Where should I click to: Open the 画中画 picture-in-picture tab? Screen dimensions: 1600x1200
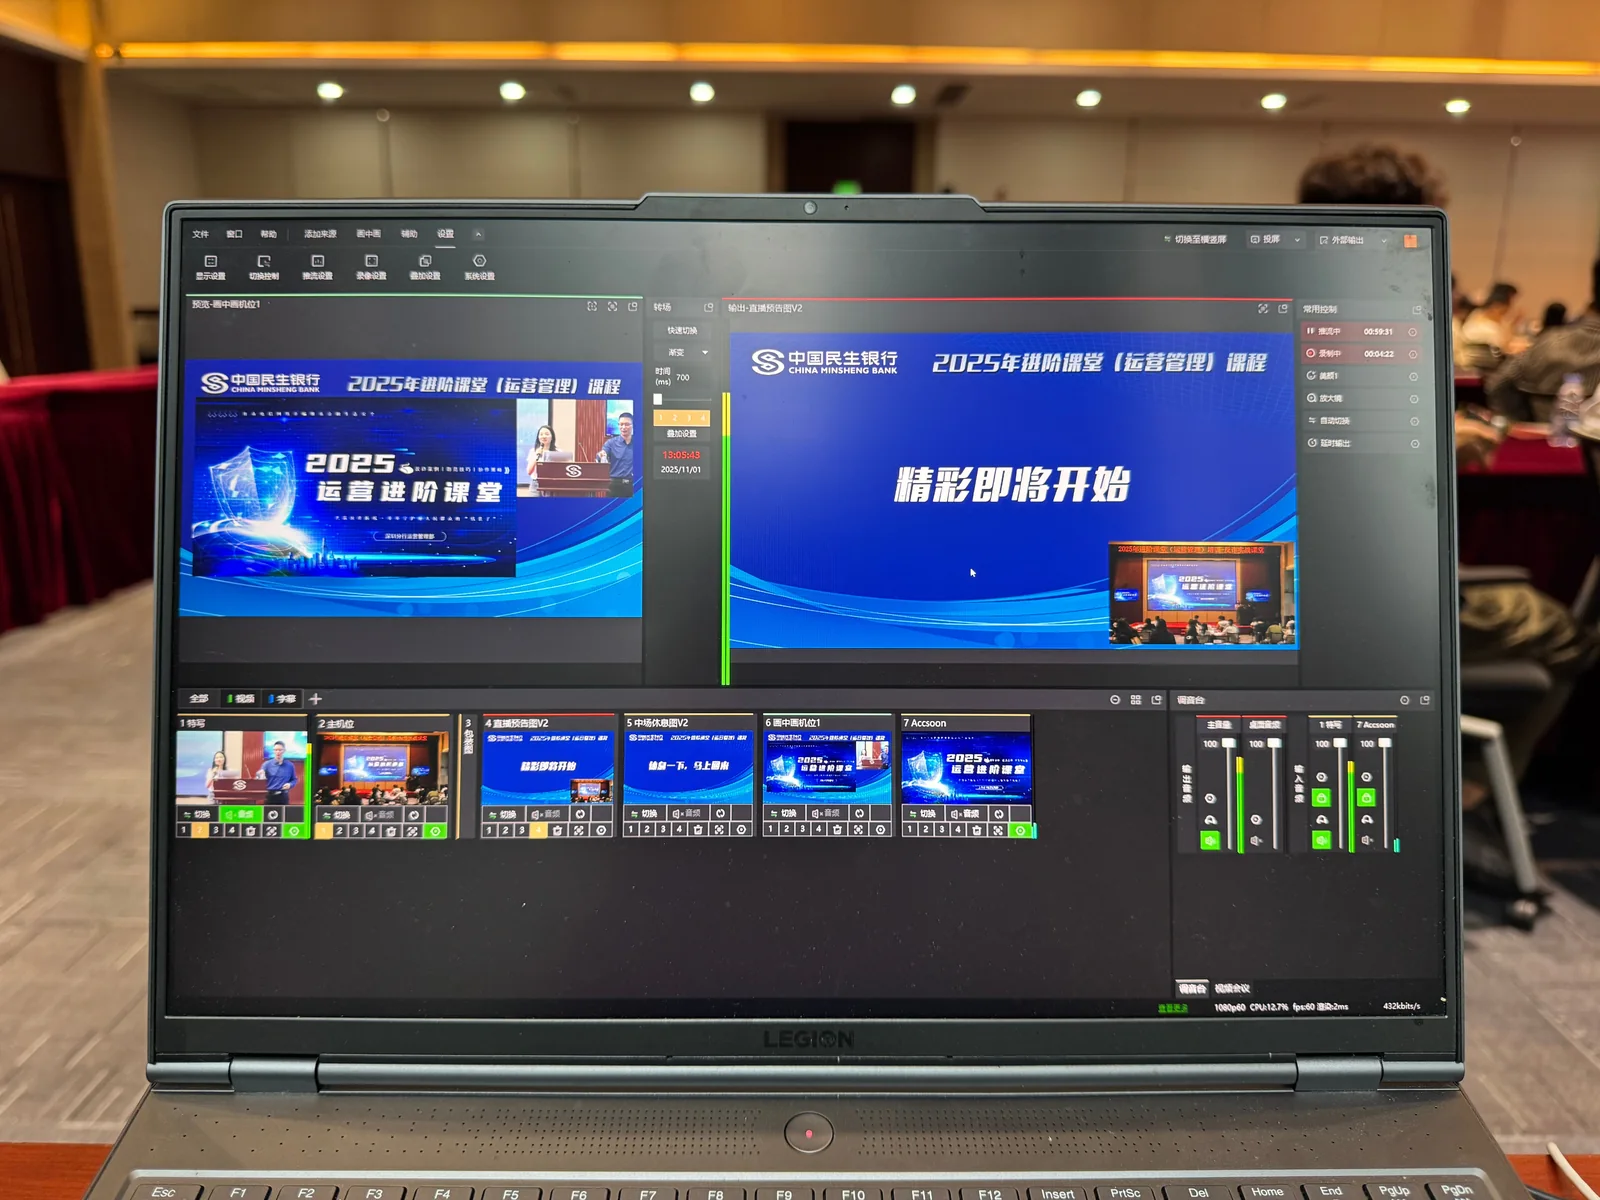(368, 234)
